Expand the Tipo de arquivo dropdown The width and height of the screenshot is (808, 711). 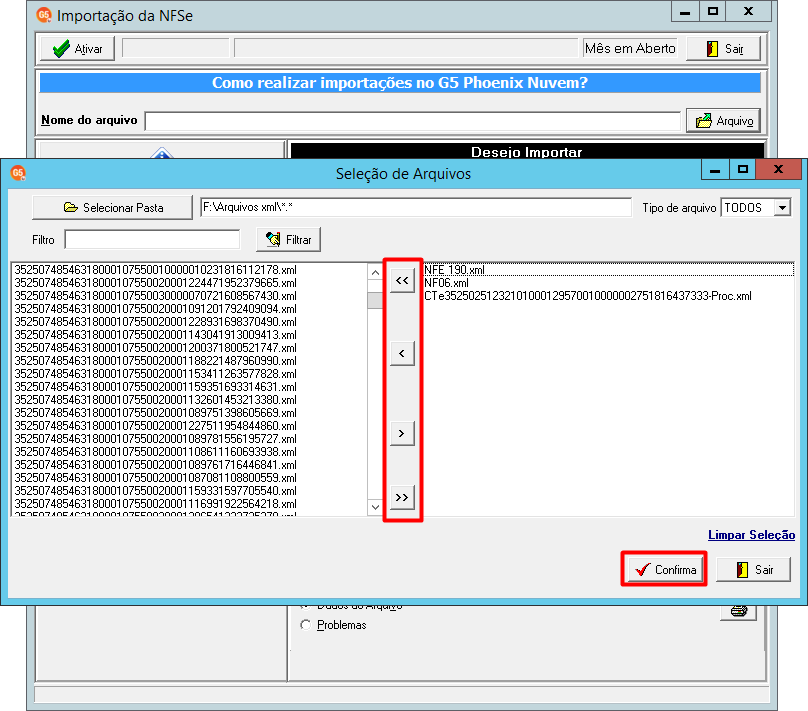coord(783,208)
